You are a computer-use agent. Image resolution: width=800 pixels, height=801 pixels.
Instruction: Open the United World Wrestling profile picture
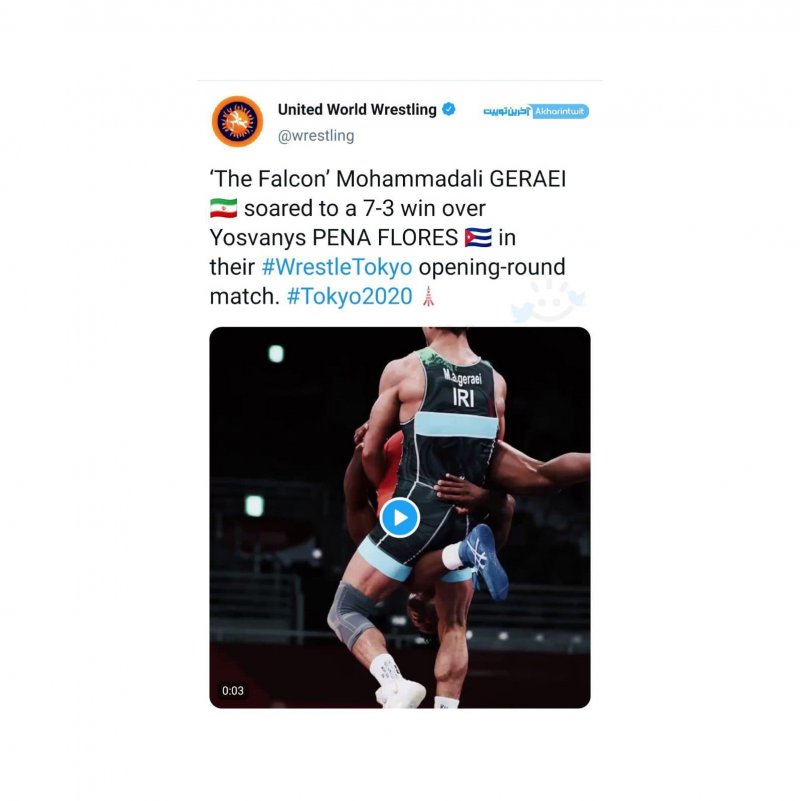tap(238, 122)
